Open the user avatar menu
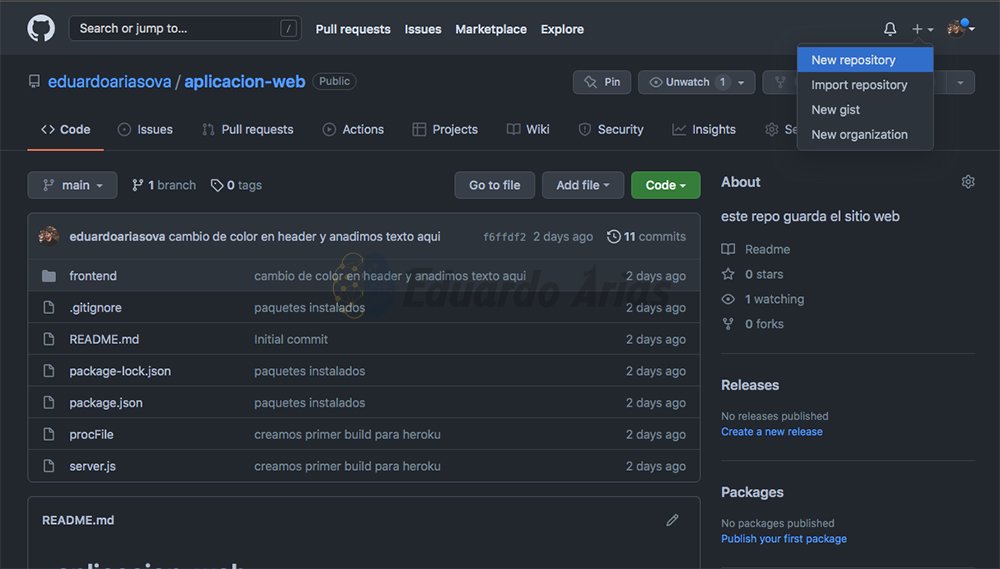 point(960,28)
